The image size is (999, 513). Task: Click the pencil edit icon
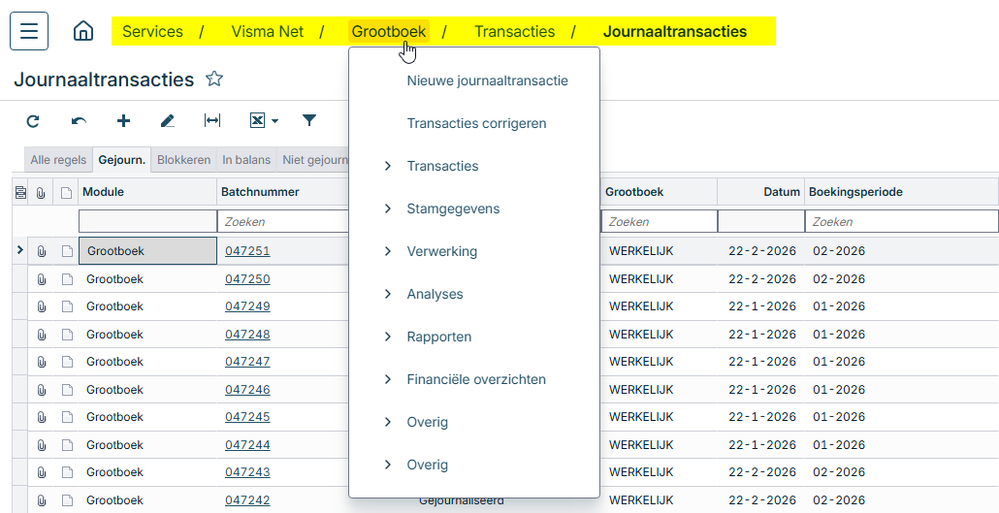[168, 120]
